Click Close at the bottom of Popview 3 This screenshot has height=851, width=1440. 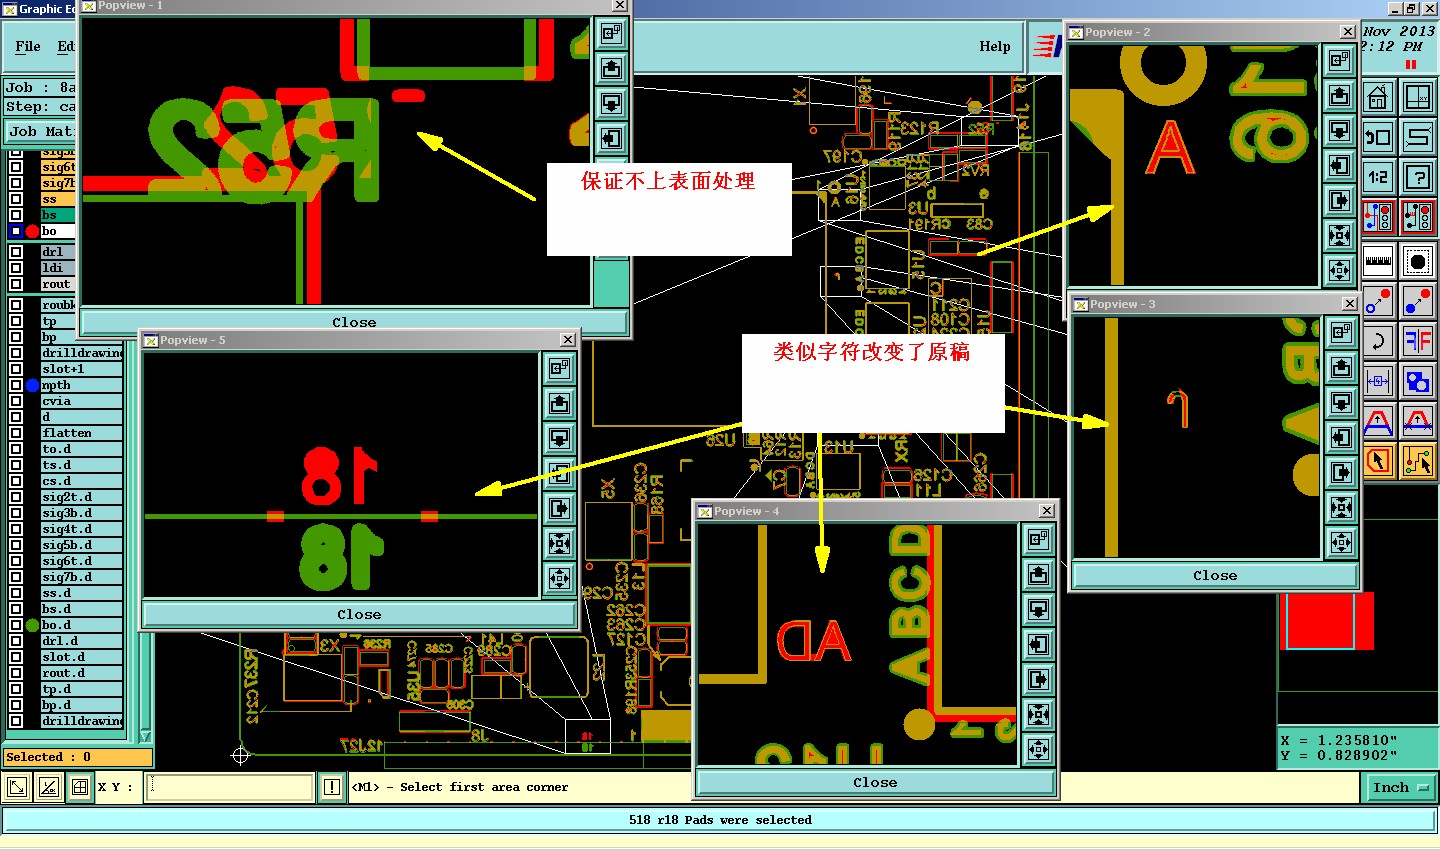[1215, 575]
